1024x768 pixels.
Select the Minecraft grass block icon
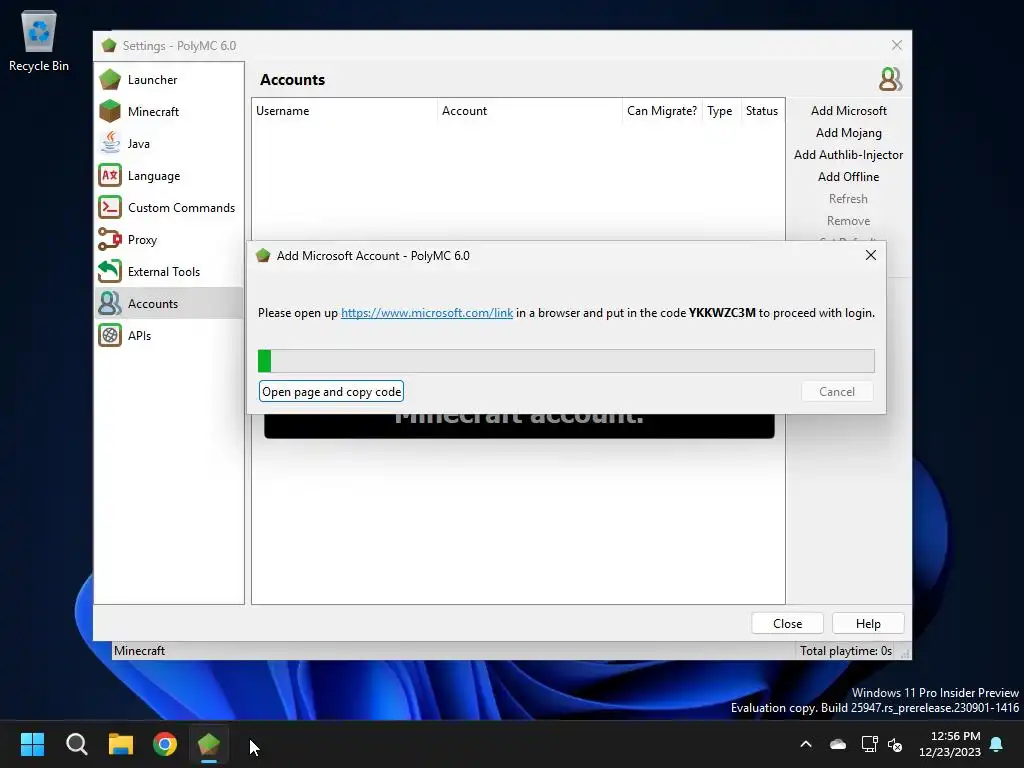point(110,112)
